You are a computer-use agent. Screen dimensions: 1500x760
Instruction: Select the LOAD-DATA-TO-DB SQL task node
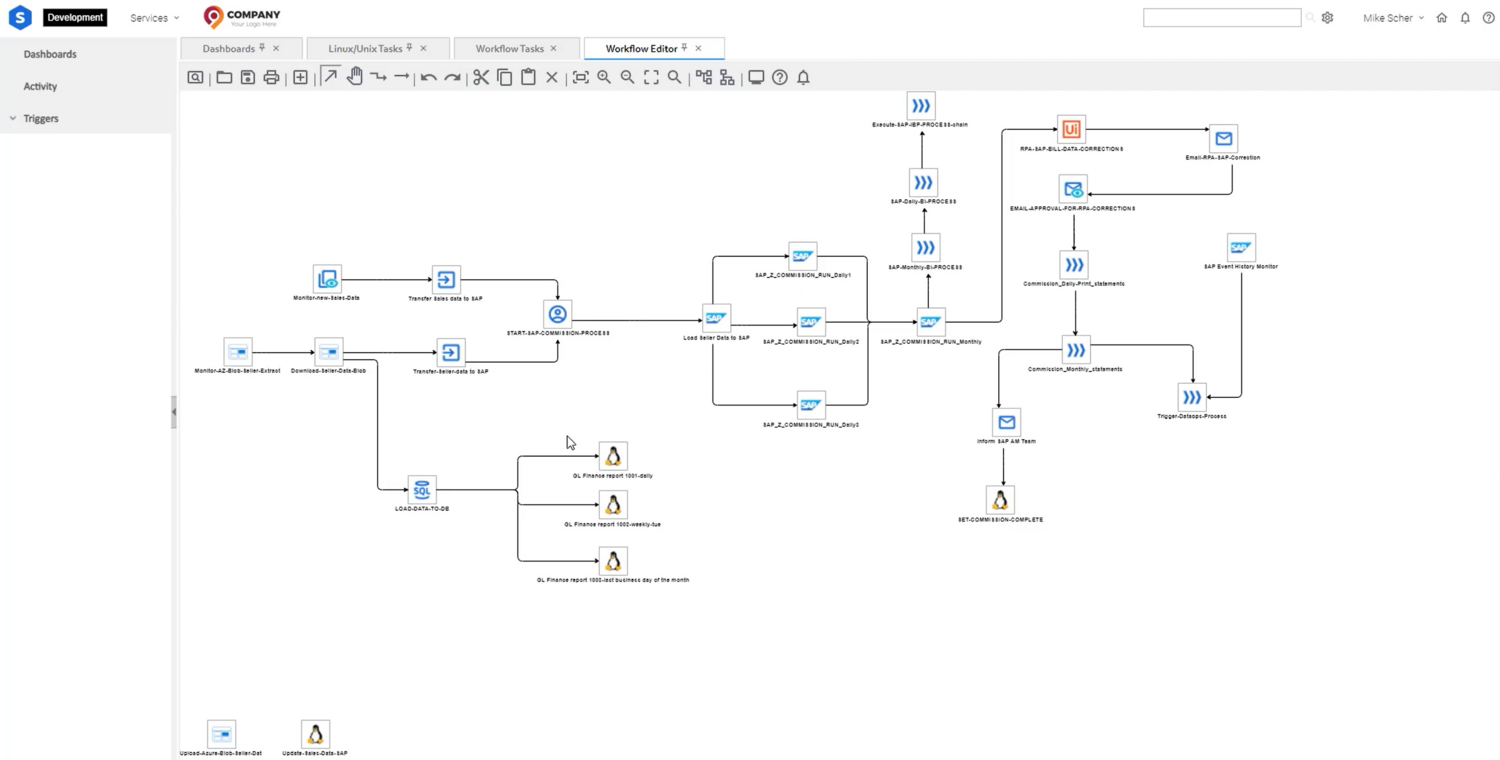422,490
